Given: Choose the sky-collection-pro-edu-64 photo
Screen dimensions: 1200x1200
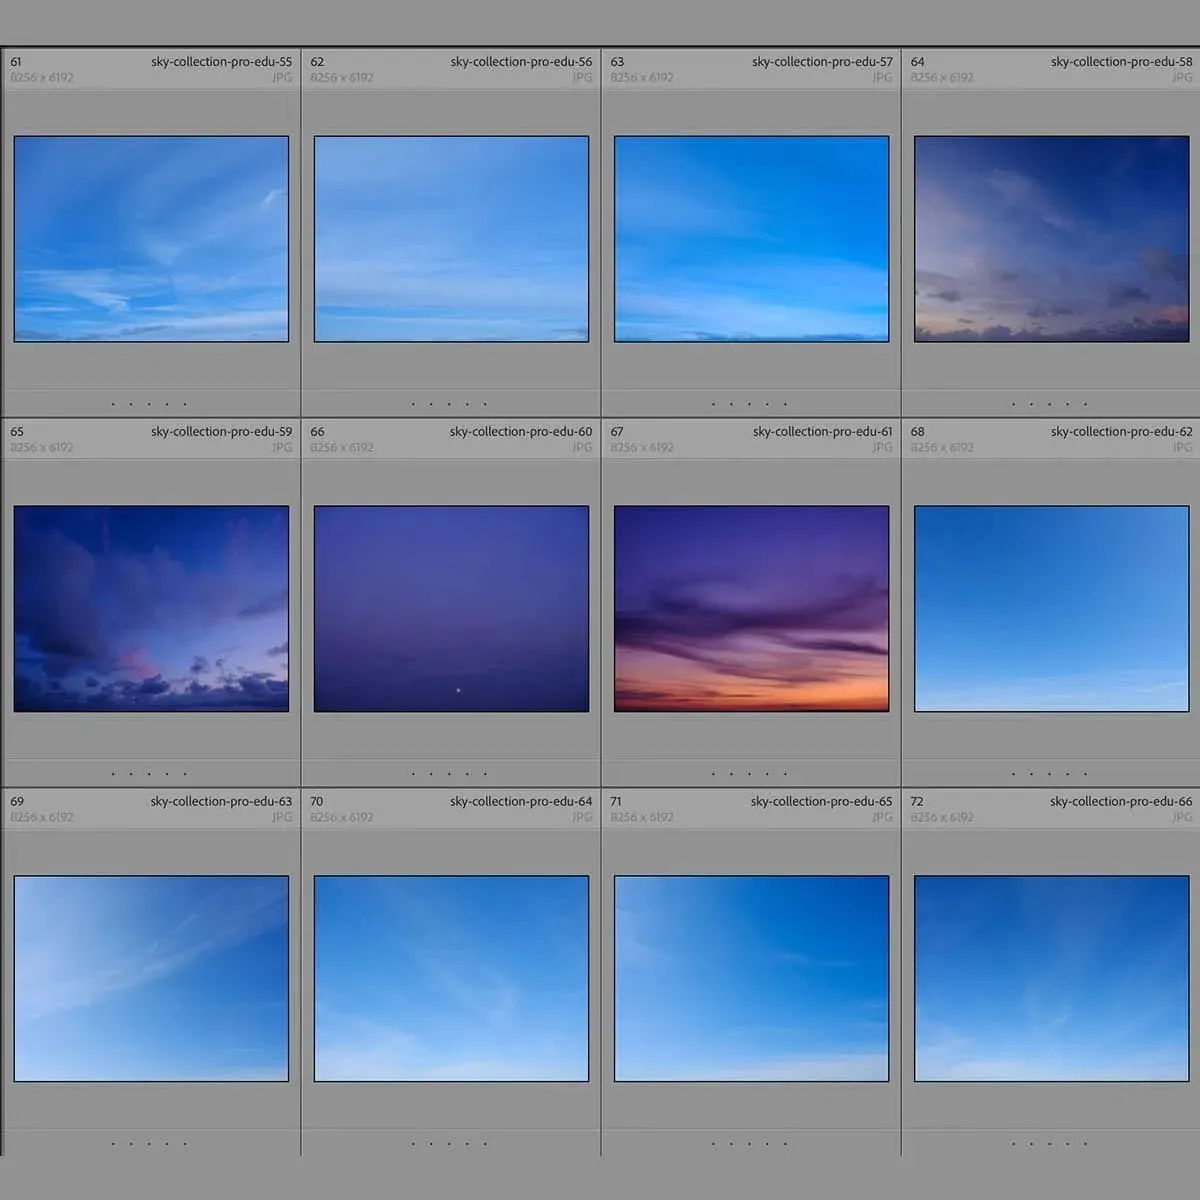Looking at the screenshot, I should click(451, 979).
